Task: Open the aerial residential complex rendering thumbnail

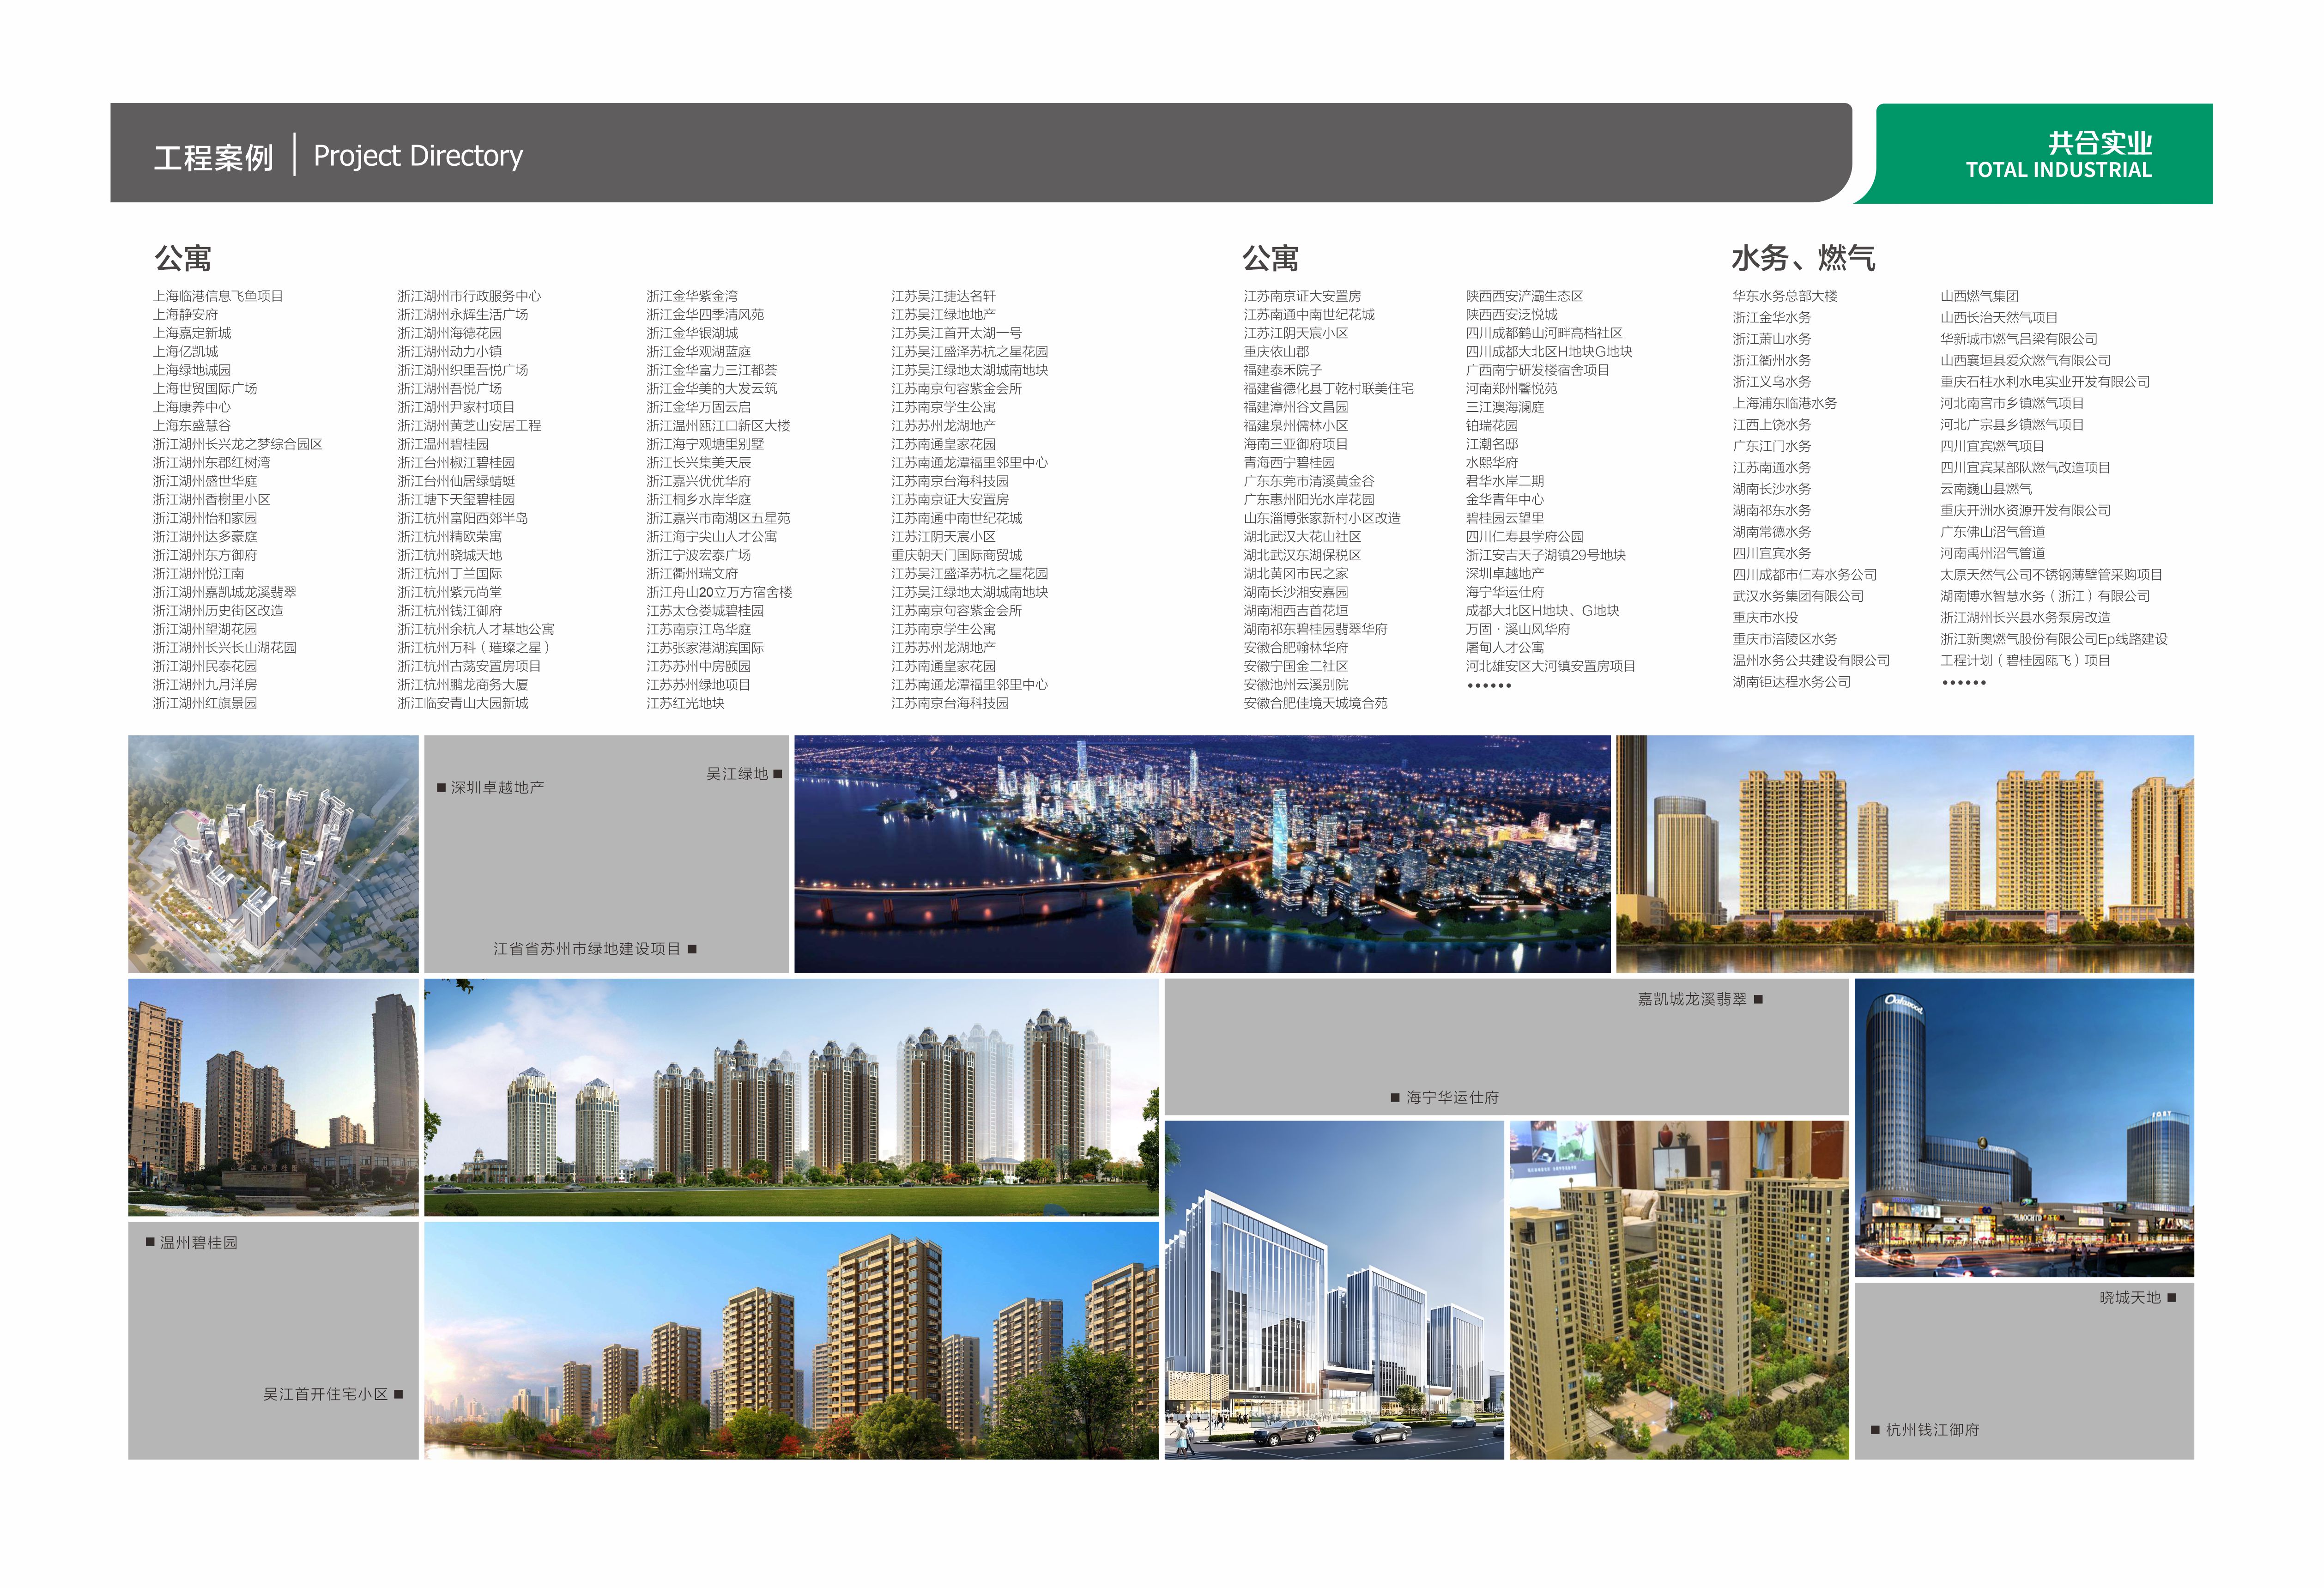Action: pyautogui.click(x=273, y=854)
